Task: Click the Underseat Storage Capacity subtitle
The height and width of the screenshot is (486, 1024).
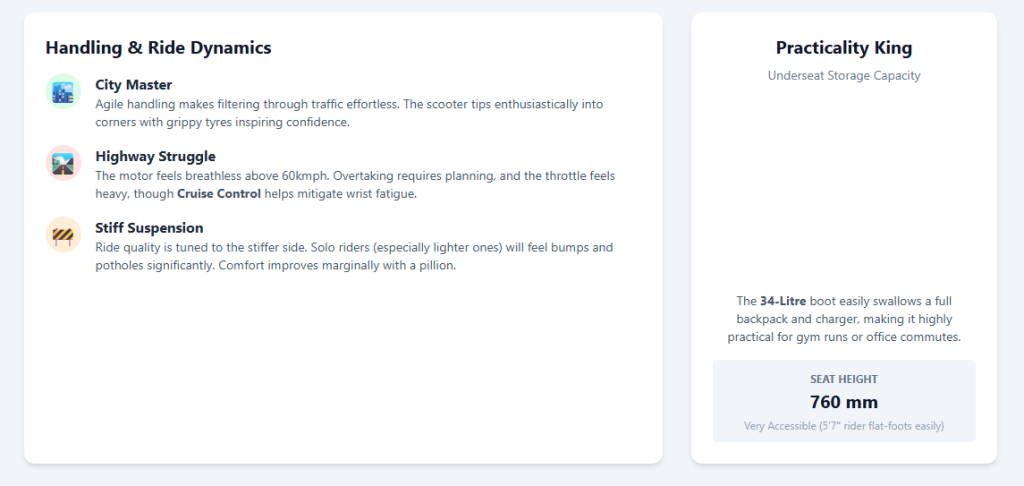Action: coord(843,75)
